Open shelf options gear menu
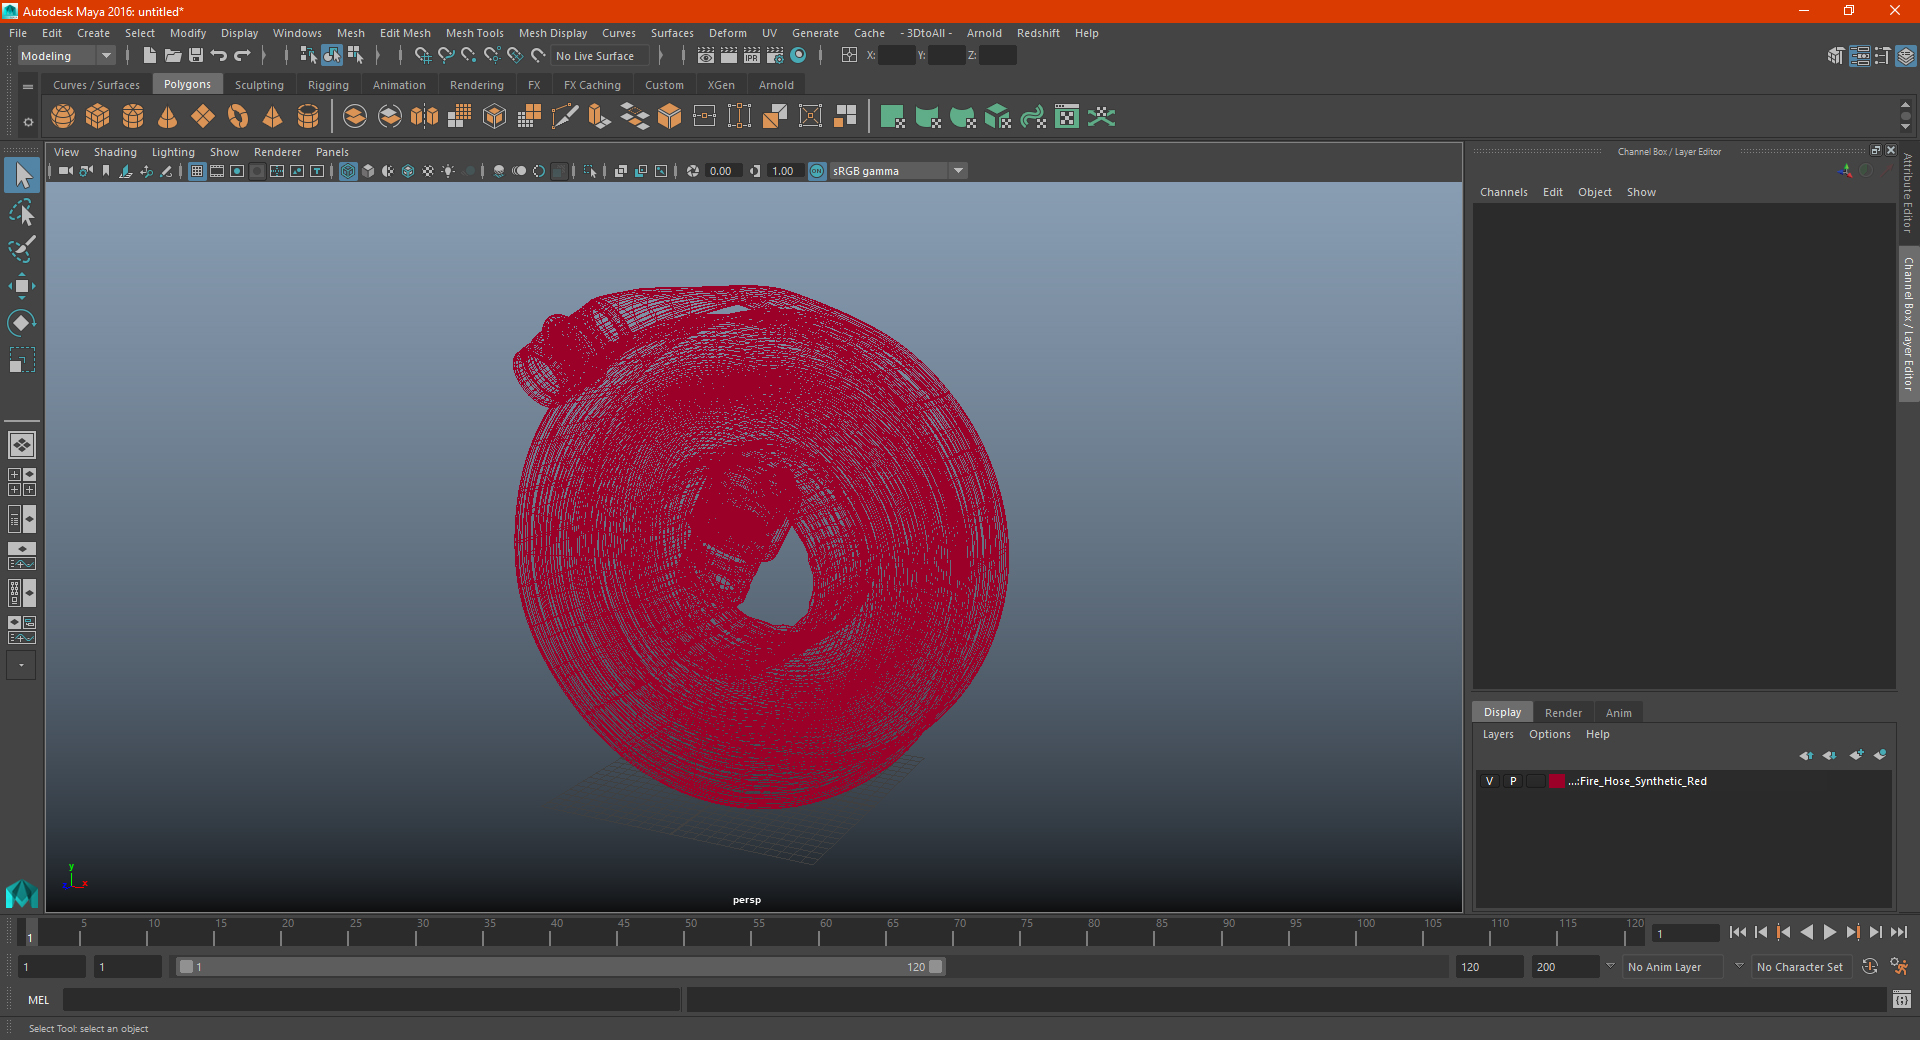This screenshot has width=1920, height=1040. pos(28,122)
